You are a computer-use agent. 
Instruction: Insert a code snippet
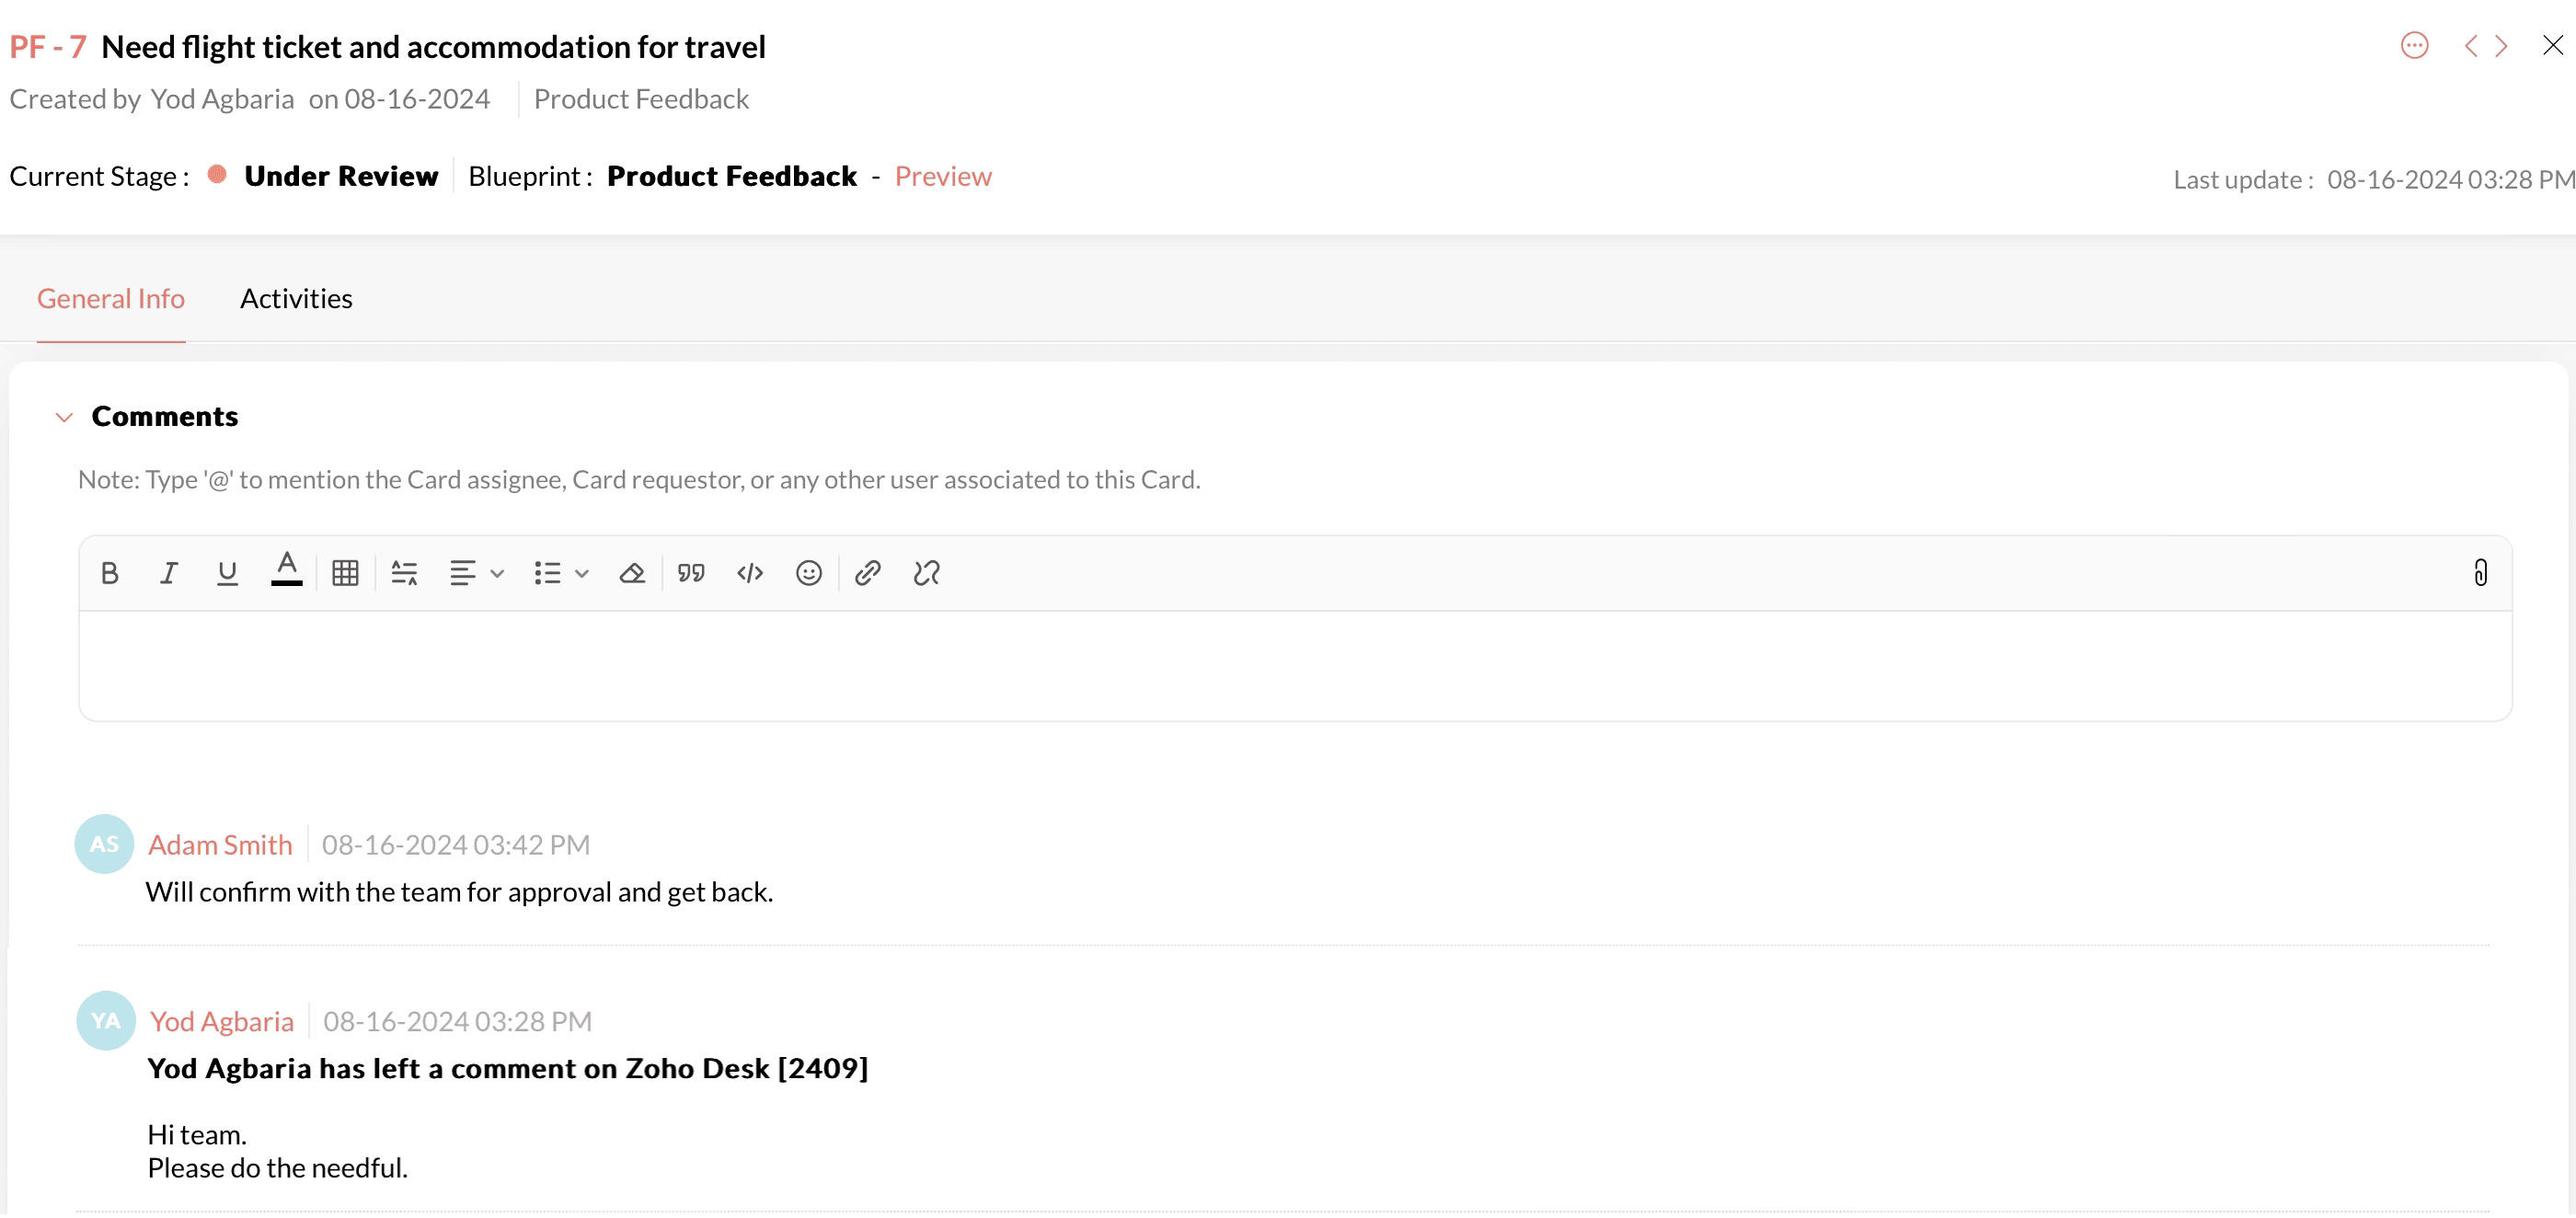tap(750, 573)
